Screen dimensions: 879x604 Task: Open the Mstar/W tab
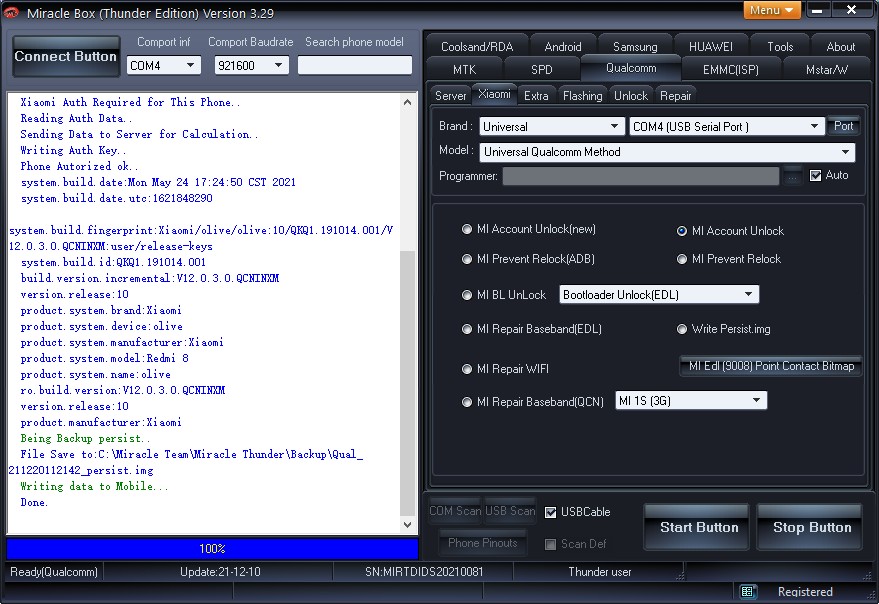coord(826,70)
